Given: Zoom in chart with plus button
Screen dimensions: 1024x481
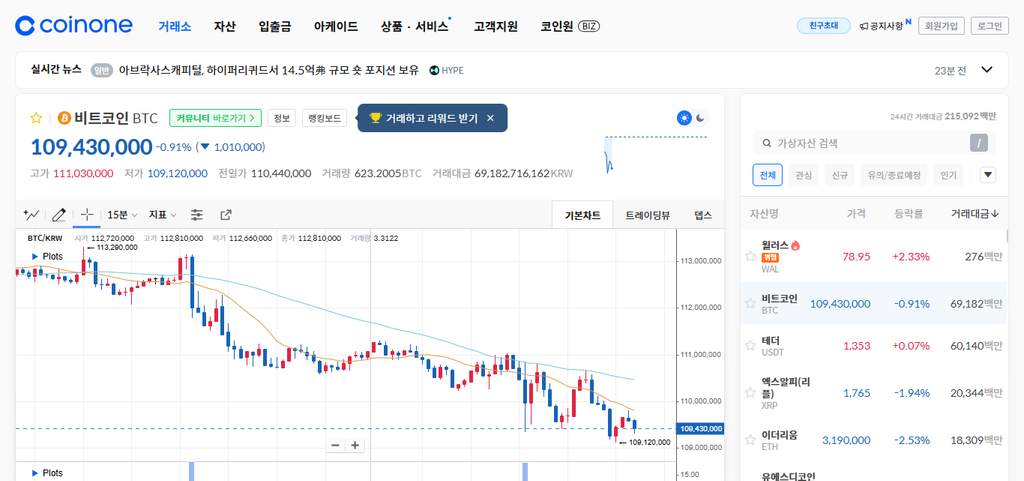Looking at the screenshot, I should [x=355, y=445].
